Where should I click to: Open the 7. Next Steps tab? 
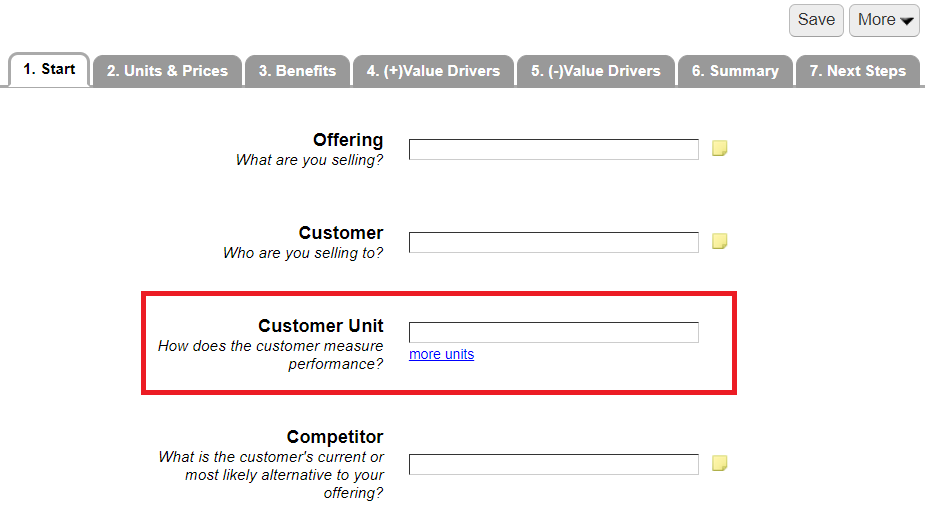click(x=858, y=71)
